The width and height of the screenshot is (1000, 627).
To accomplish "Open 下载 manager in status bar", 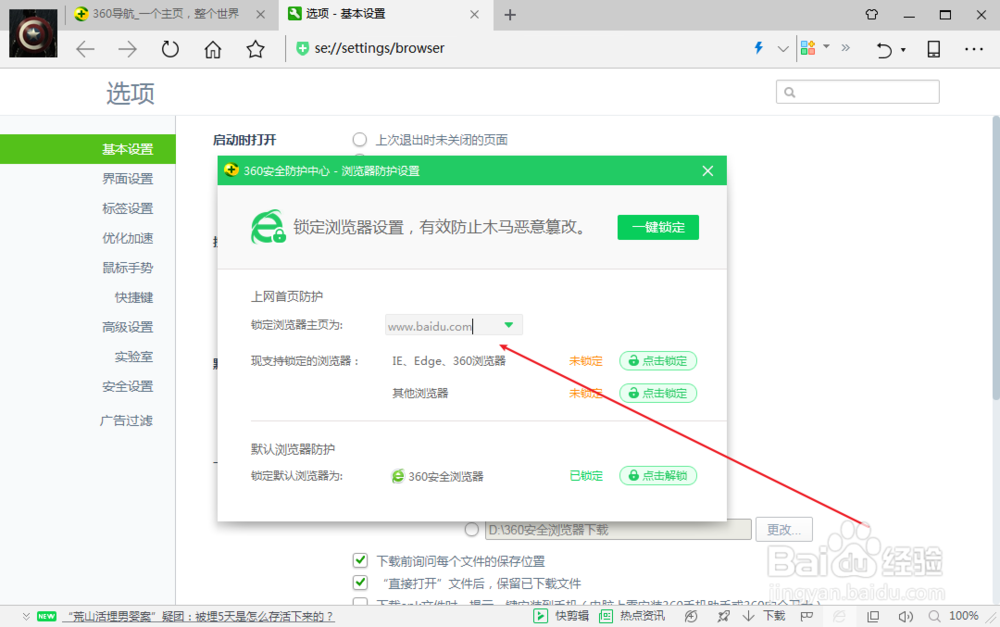I will (x=764, y=616).
